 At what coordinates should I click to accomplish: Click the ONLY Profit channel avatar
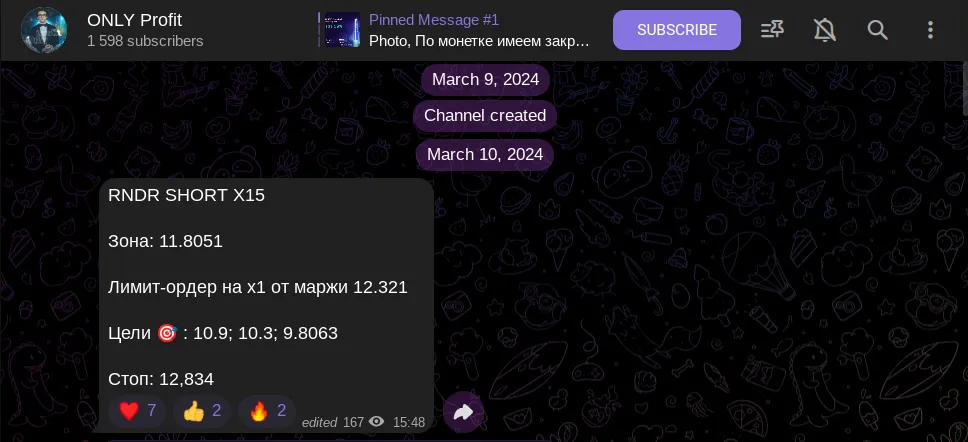44,30
